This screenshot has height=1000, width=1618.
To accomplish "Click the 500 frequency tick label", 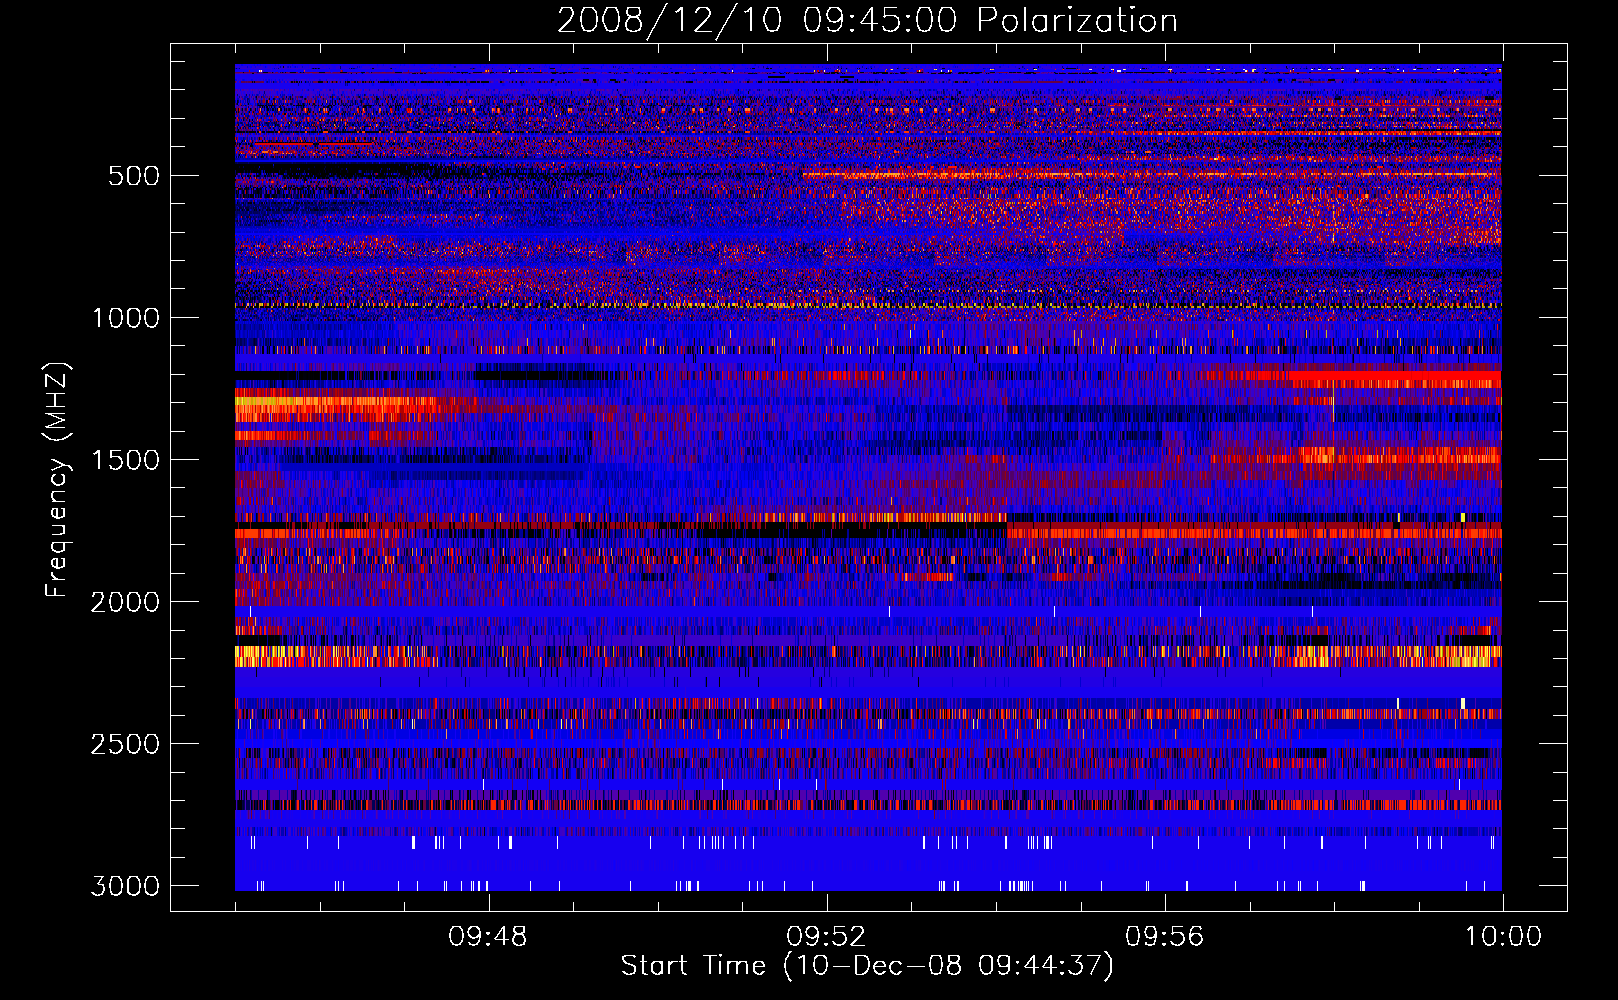I will [134, 176].
